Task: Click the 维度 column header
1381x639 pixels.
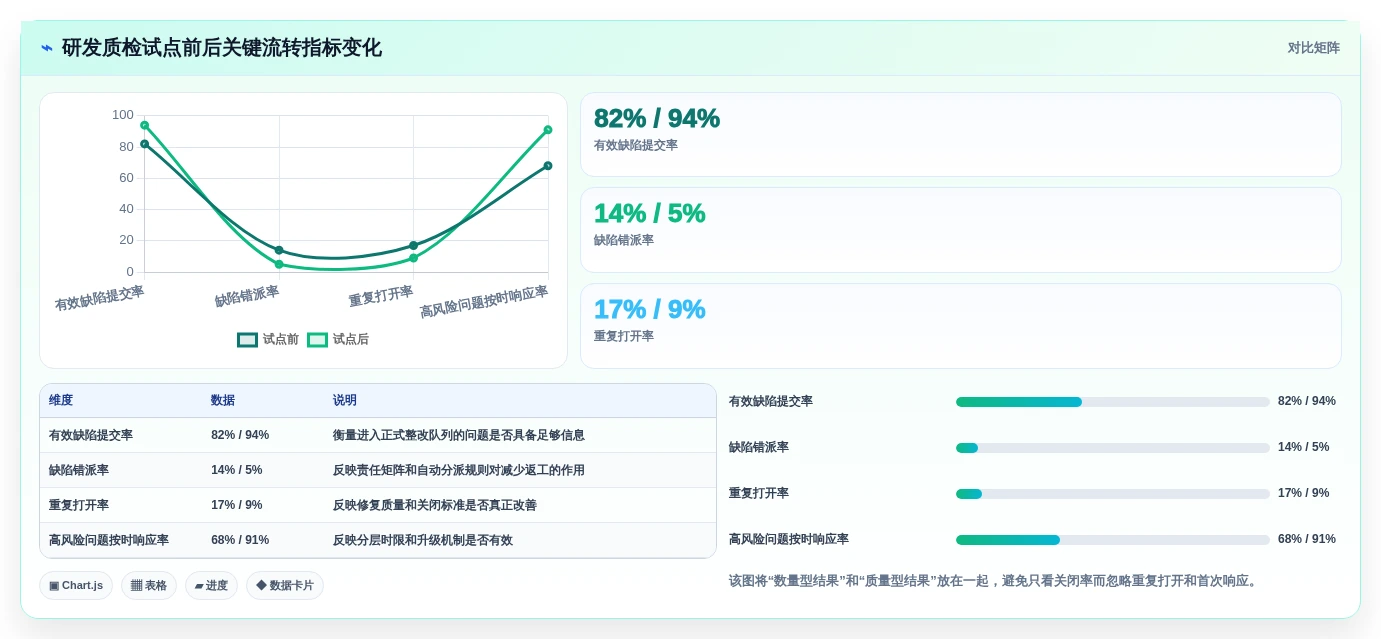Action: [x=61, y=400]
